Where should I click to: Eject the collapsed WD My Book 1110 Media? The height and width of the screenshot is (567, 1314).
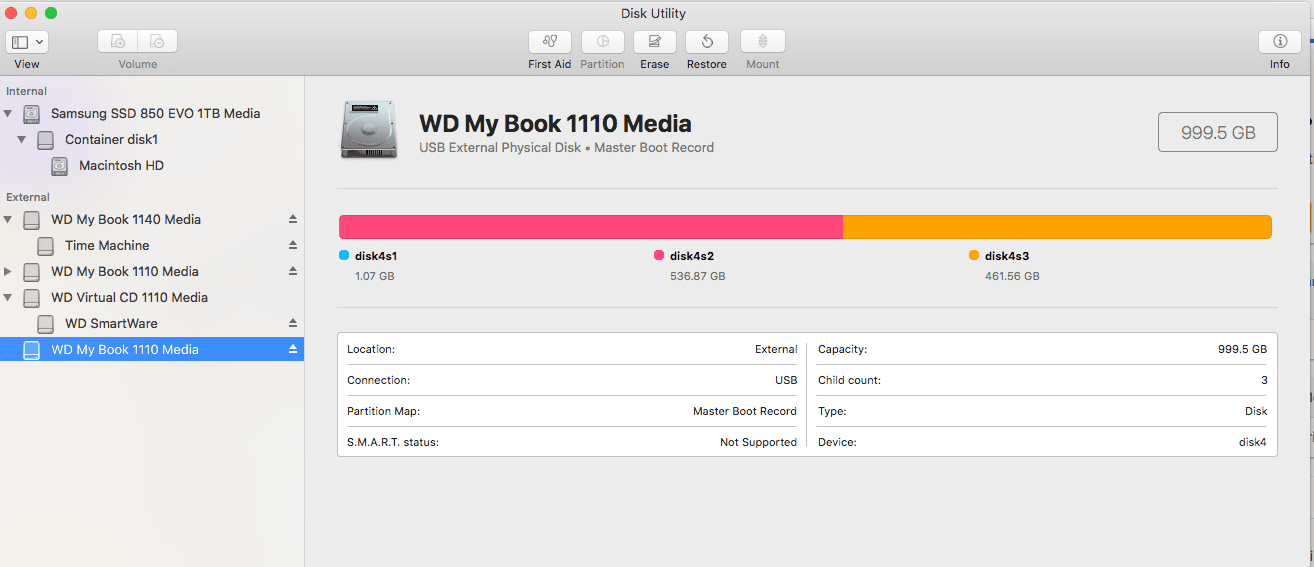point(293,271)
